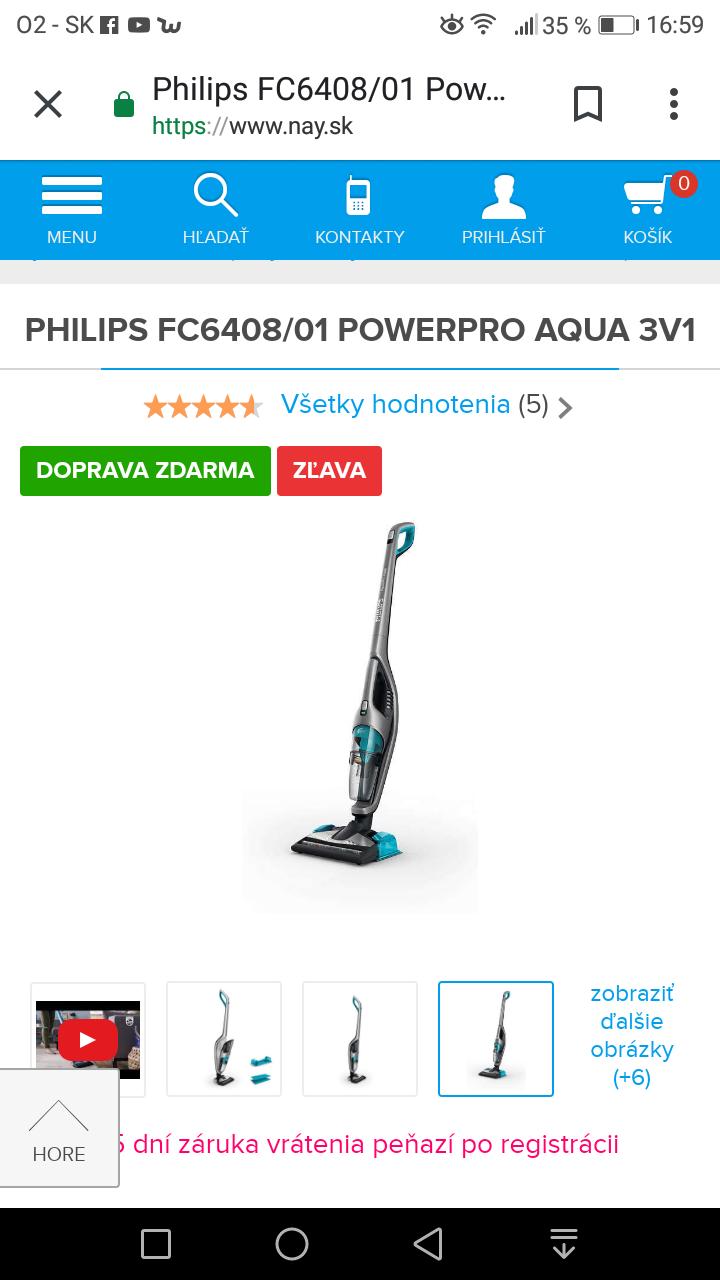Select thumbnail showing vacuum with accessories

(x=224, y=1040)
